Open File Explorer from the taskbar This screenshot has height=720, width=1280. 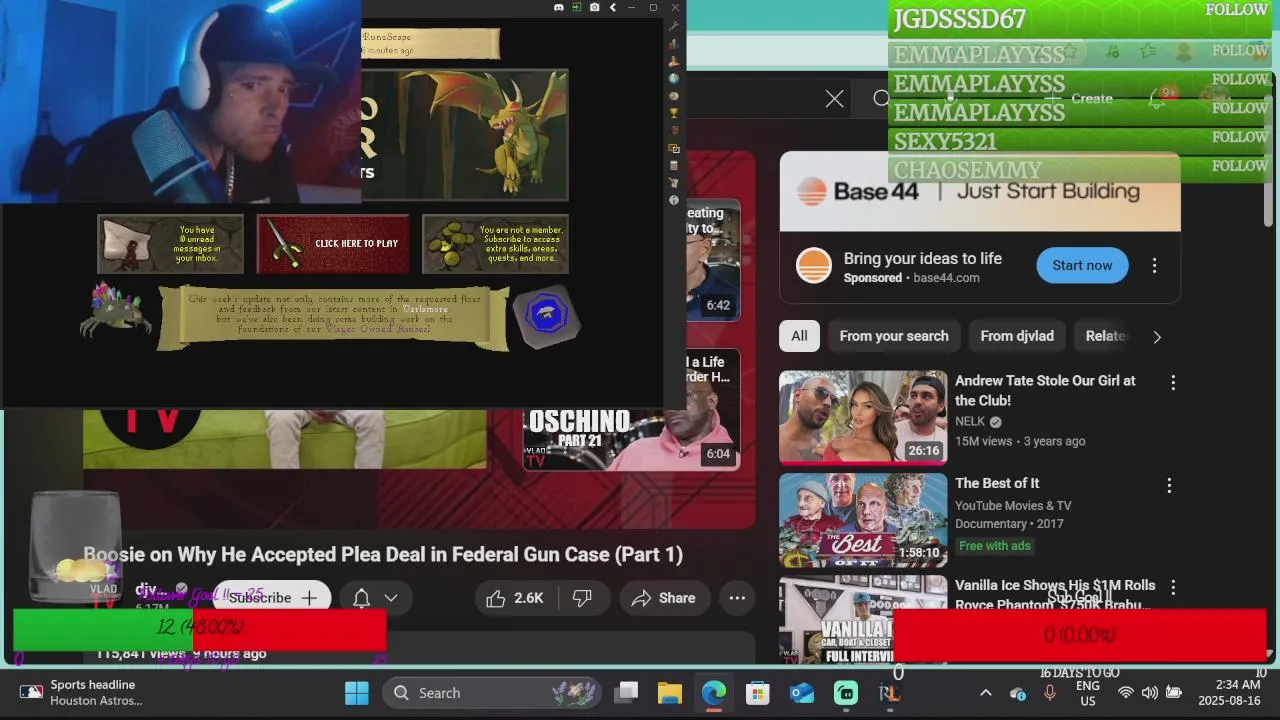click(670, 693)
